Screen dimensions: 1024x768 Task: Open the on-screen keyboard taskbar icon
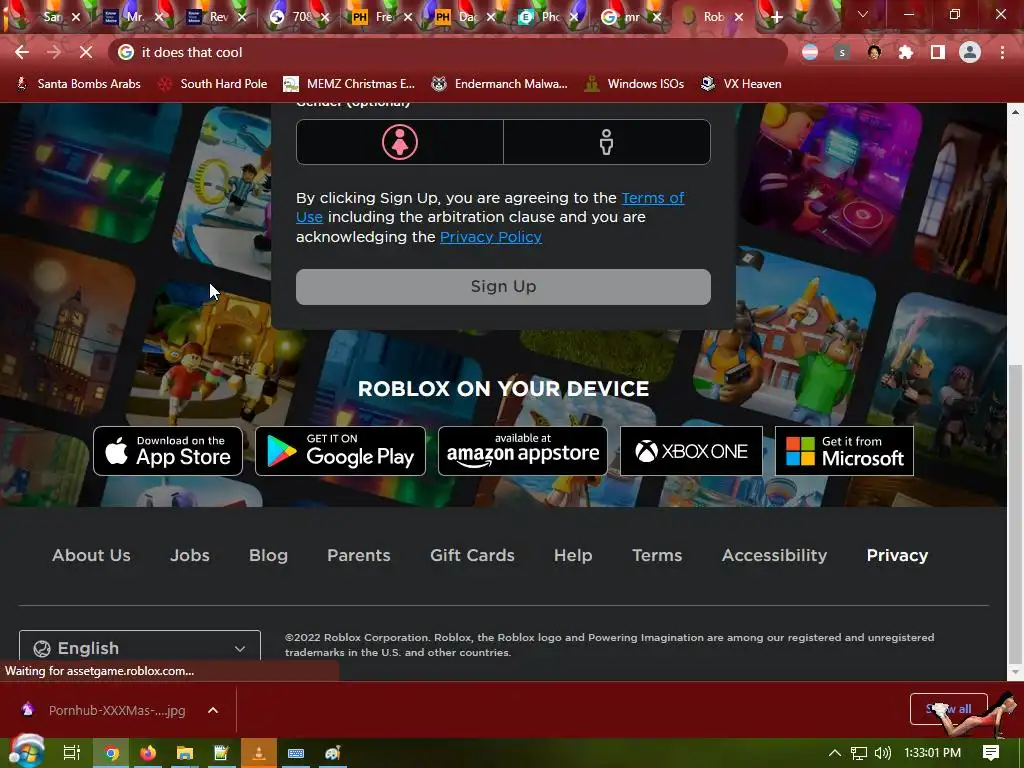coord(296,753)
